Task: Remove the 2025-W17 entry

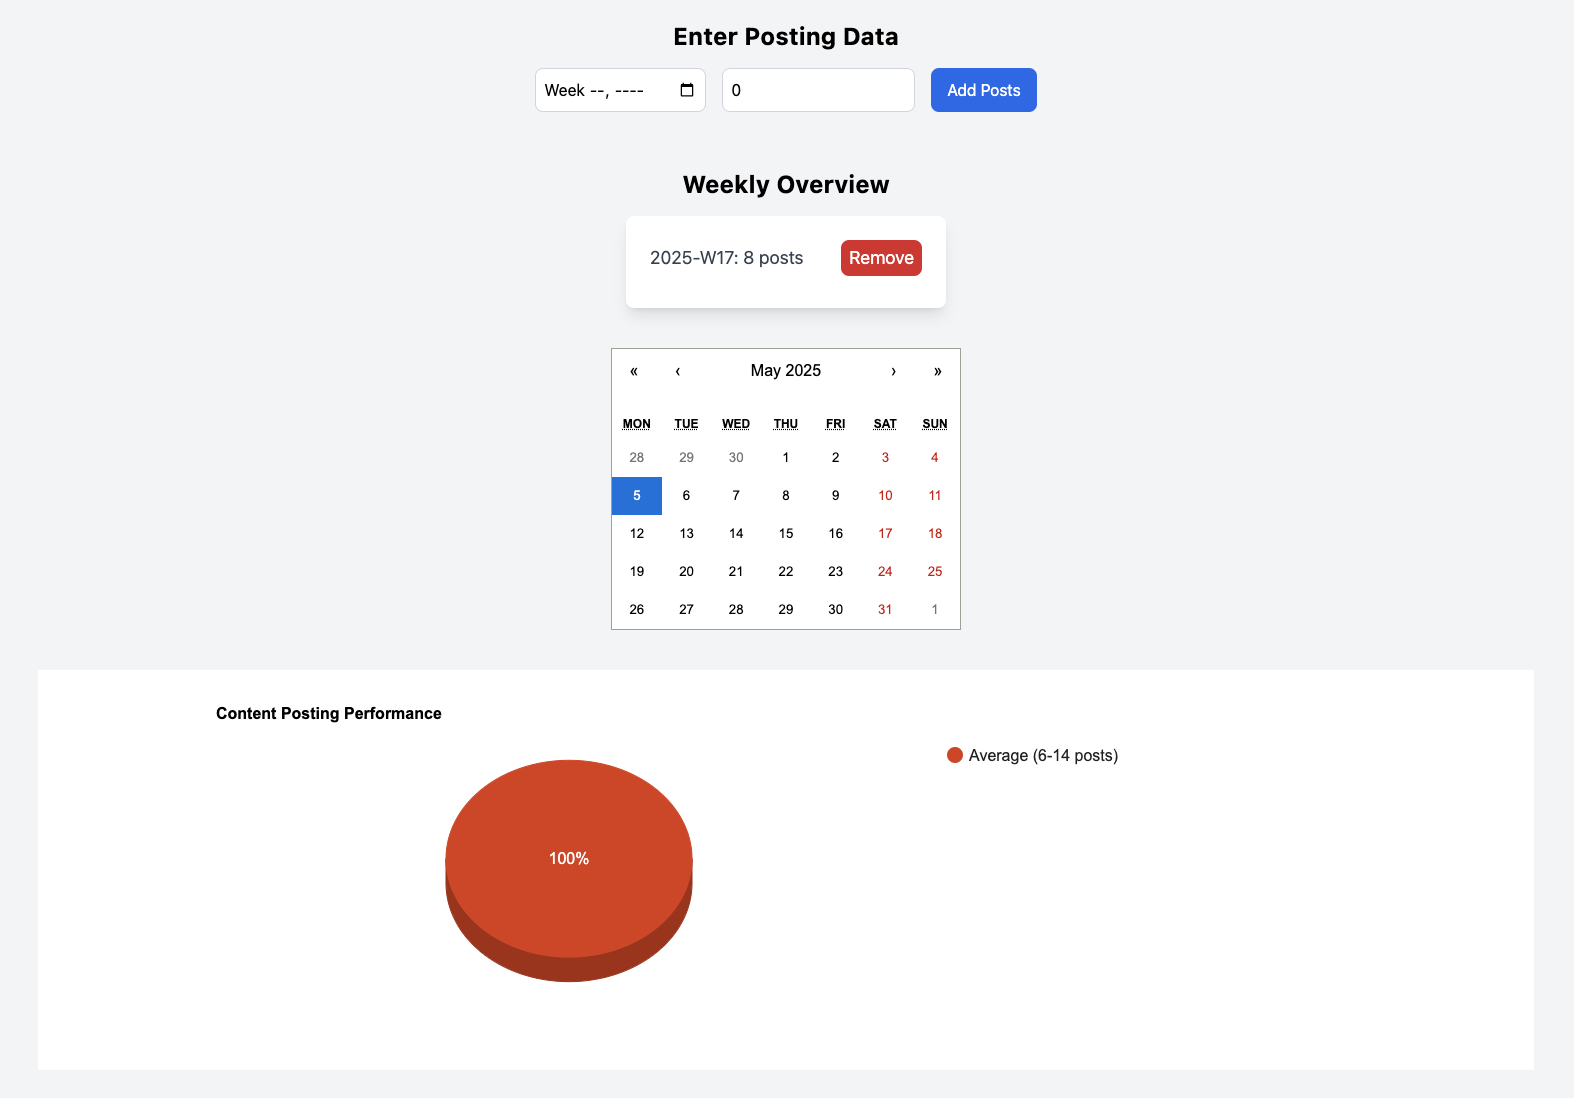Action: click(x=880, y=258)
